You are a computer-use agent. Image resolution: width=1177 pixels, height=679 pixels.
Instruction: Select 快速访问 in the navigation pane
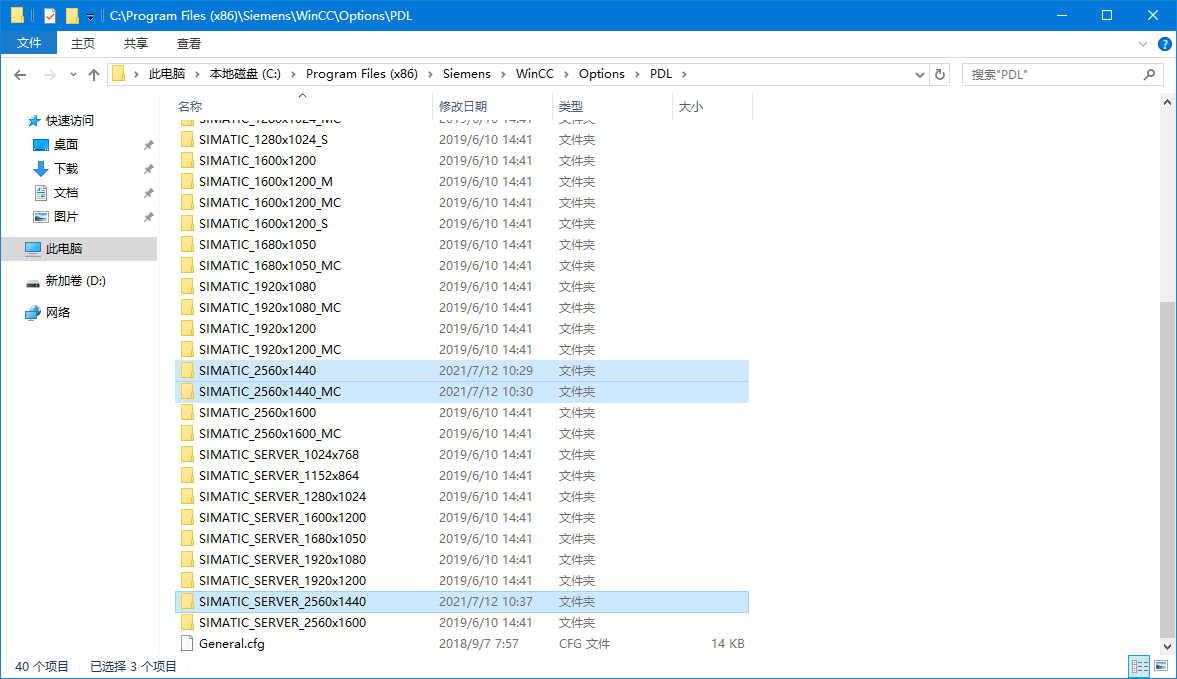click(x=69, y=120)
